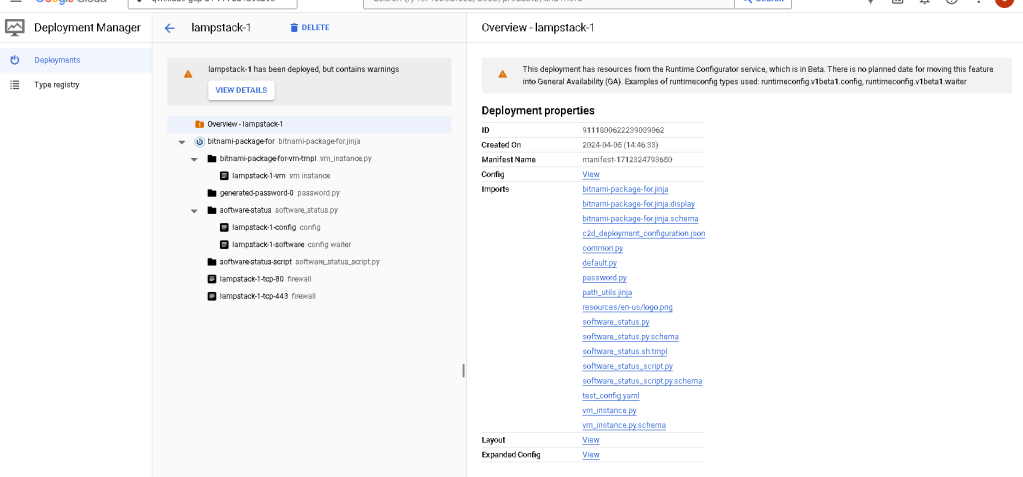Open path_utils.jinja import link

coord(607,292)
